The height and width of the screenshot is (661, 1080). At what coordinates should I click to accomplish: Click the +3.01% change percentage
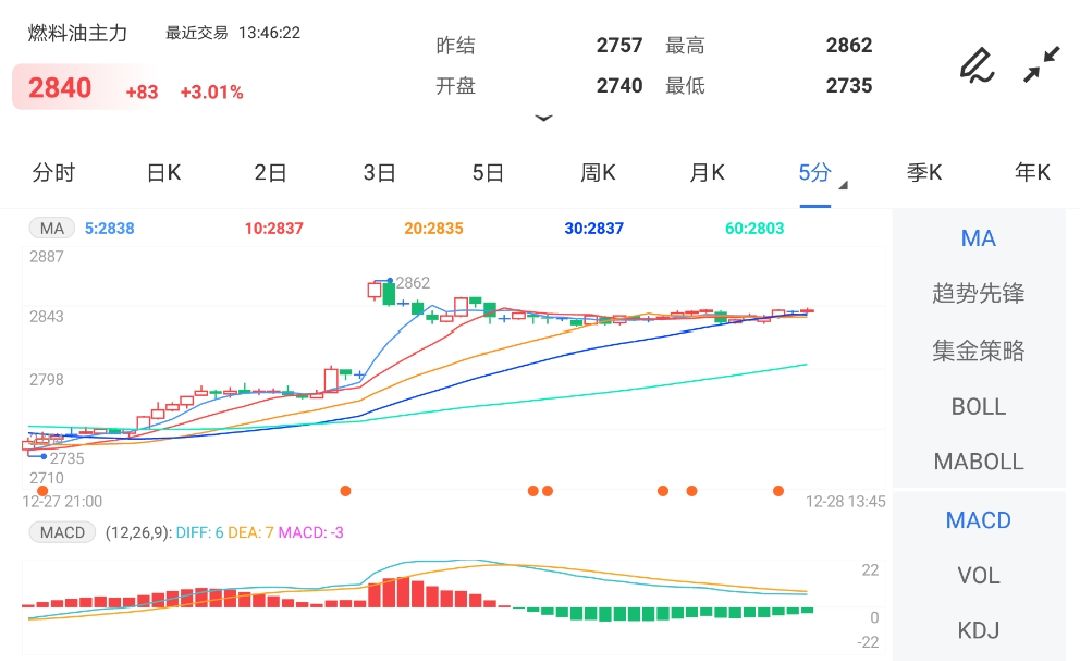(x=211, y=92)
